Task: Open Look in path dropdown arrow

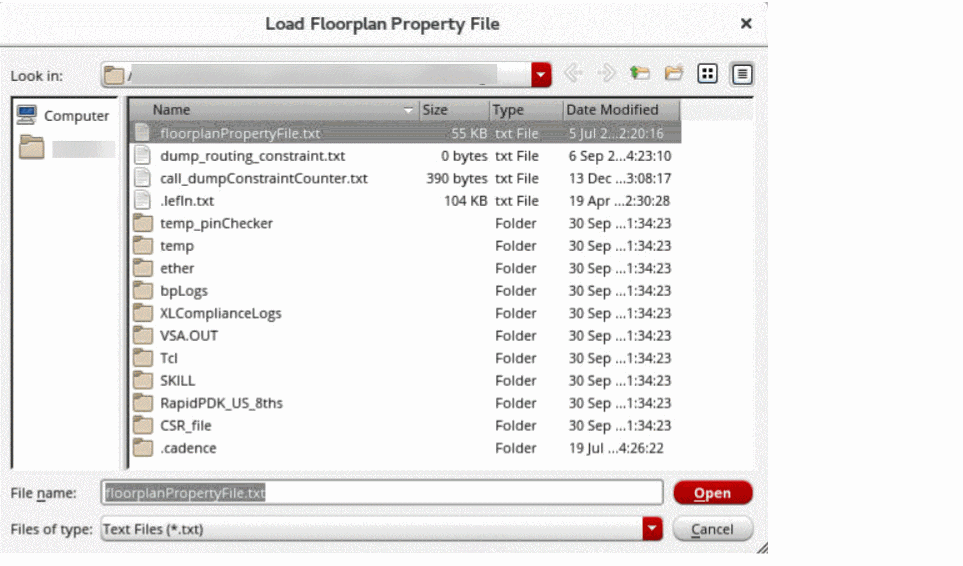Action: [x=541, y=75]
